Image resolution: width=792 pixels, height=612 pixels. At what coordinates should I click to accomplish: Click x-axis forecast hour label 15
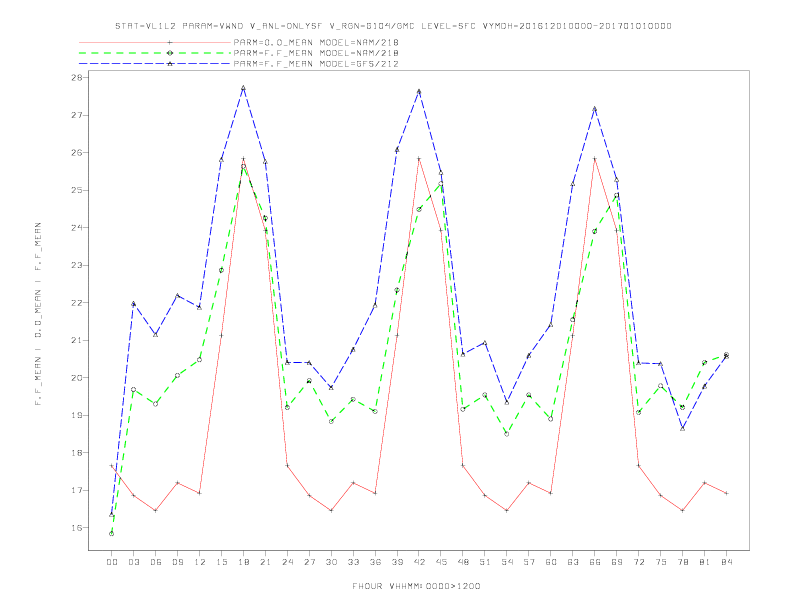221,562
